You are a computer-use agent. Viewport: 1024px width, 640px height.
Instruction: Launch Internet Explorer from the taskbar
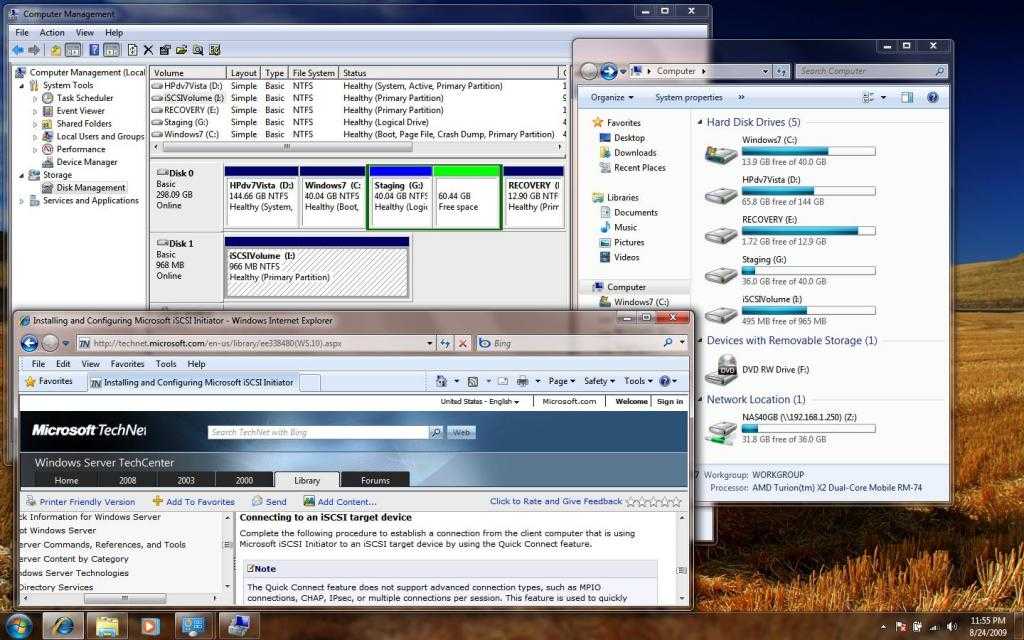pos(62,626)
